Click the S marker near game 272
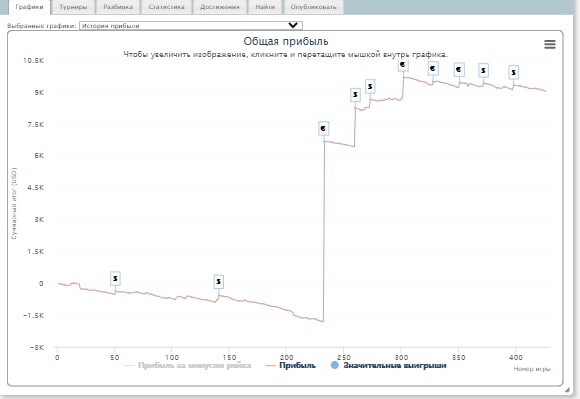The height and width of the screenshot is (399, 580). [x=370, y=87]
